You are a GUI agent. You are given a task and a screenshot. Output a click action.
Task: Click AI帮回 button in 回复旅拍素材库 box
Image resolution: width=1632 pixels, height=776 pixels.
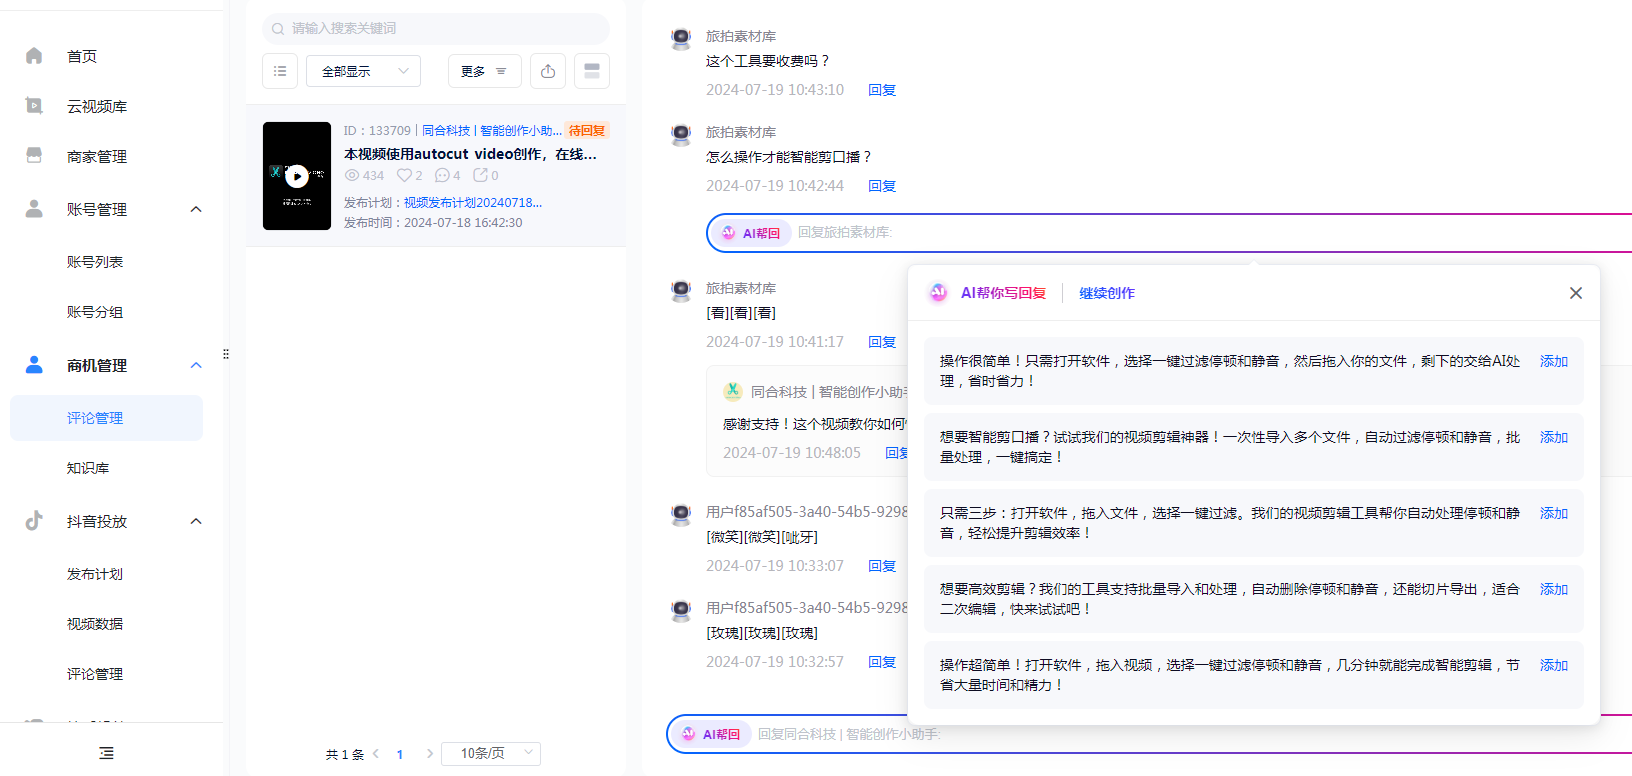(751, 233)
